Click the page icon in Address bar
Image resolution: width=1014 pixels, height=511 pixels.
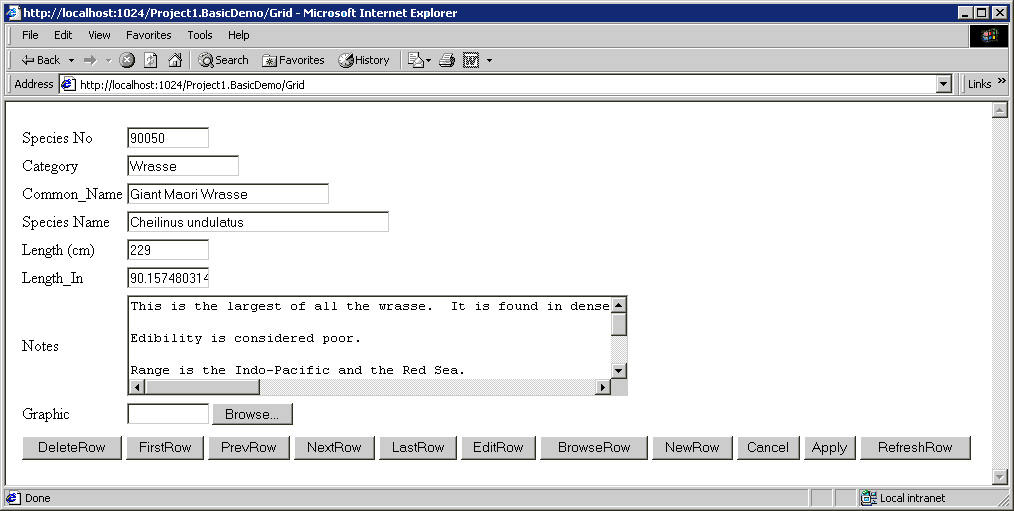(x=69, y=84)
